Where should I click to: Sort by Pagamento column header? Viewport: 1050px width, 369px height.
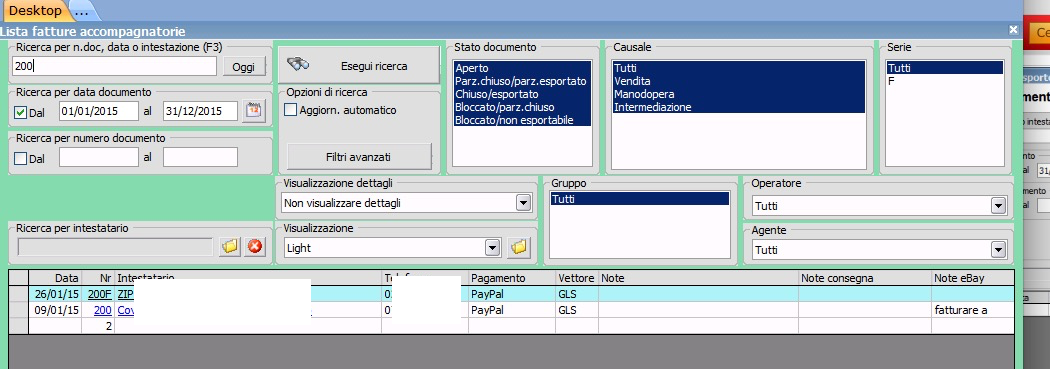tap(512, 278)
